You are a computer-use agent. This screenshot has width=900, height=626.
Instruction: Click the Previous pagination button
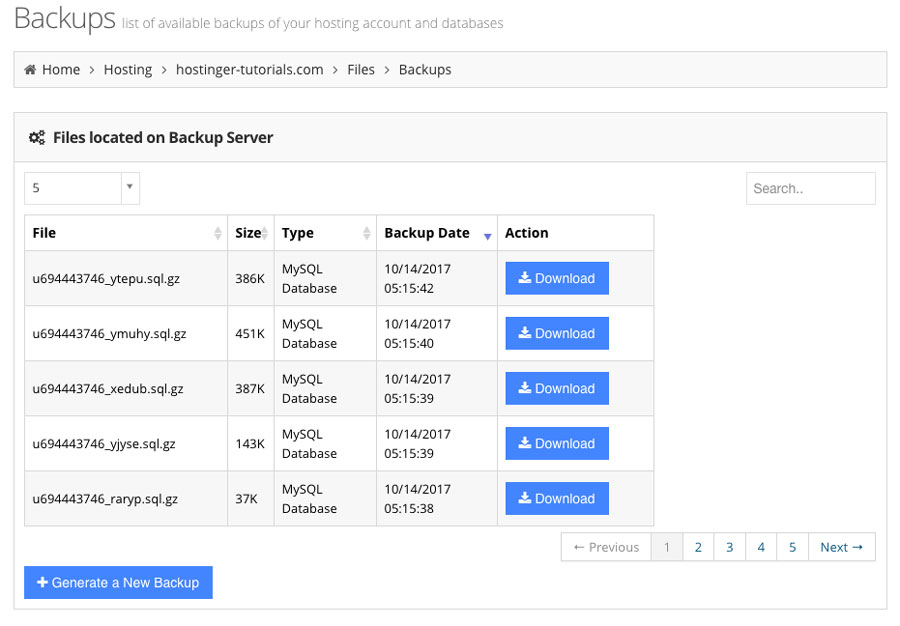(x=606, y=547)
